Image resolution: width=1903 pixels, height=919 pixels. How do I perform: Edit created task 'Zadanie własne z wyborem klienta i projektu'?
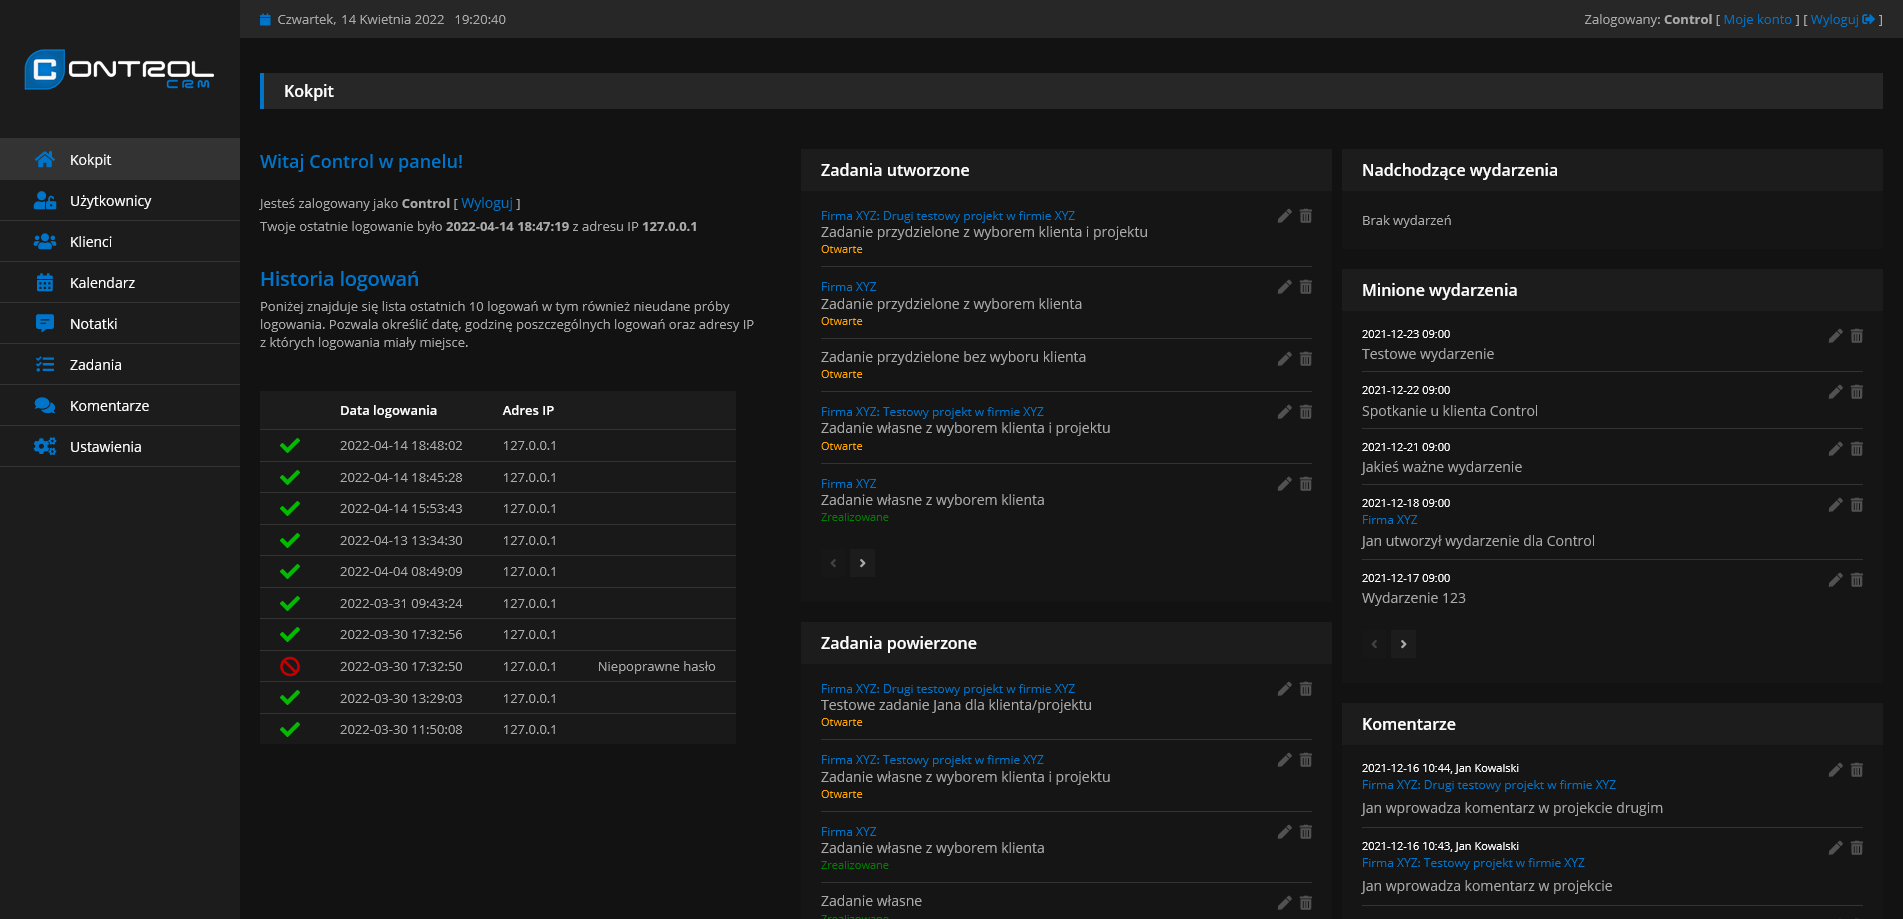click(x=1284, y=412)
